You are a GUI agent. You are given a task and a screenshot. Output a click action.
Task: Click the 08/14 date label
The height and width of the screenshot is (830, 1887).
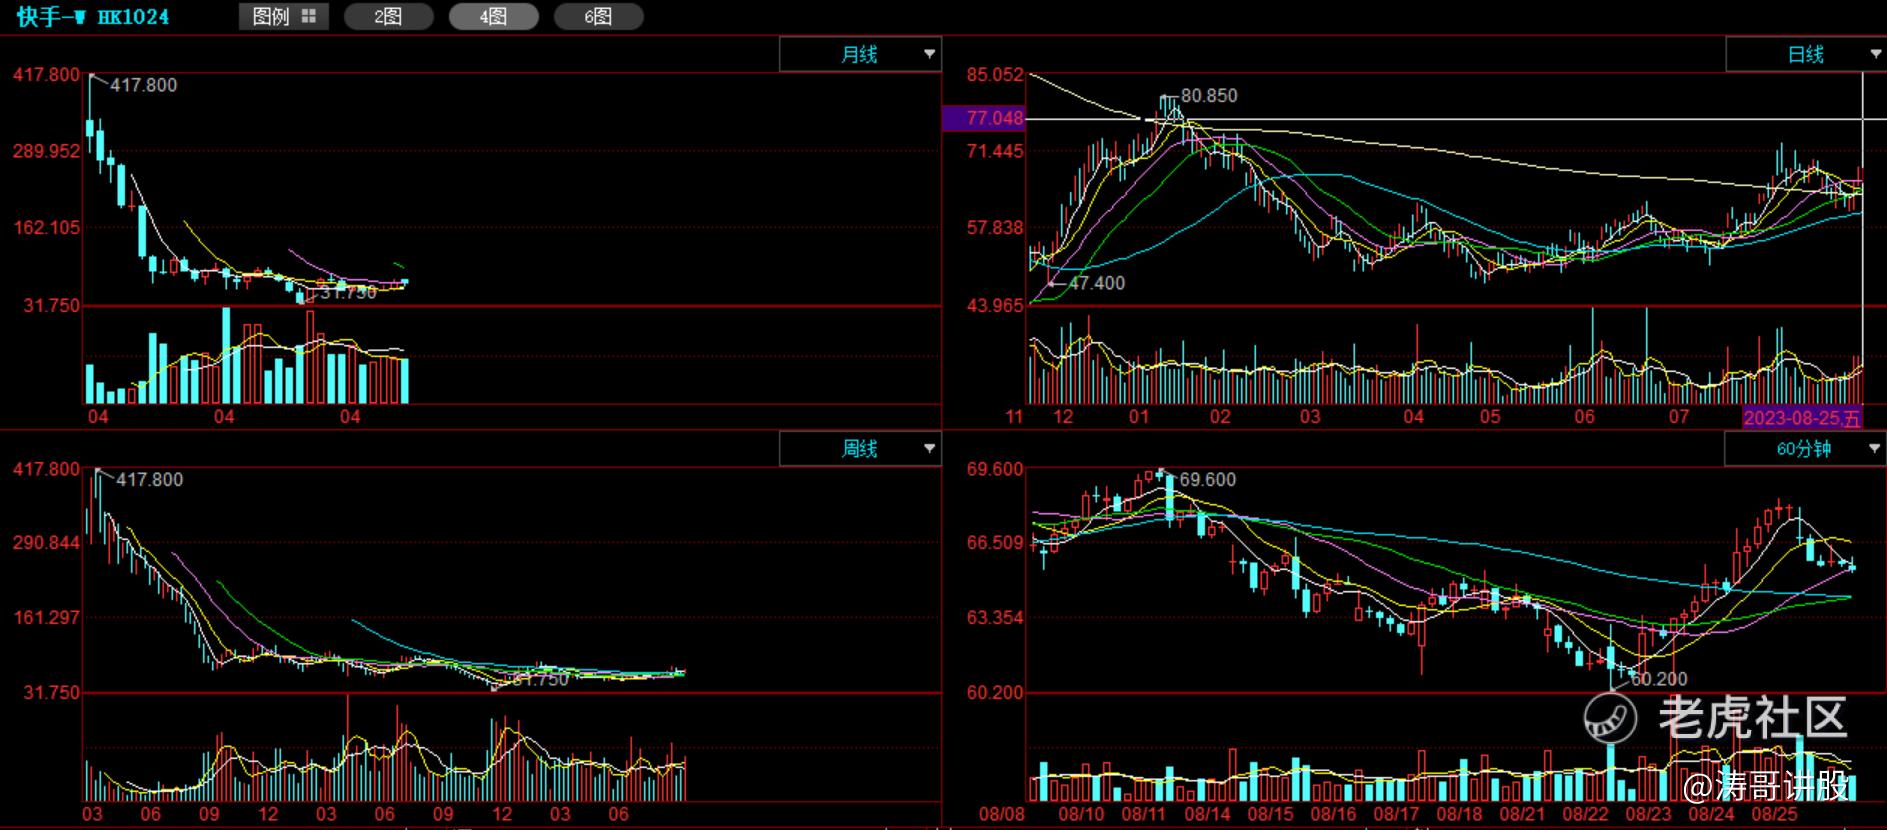1207,815
